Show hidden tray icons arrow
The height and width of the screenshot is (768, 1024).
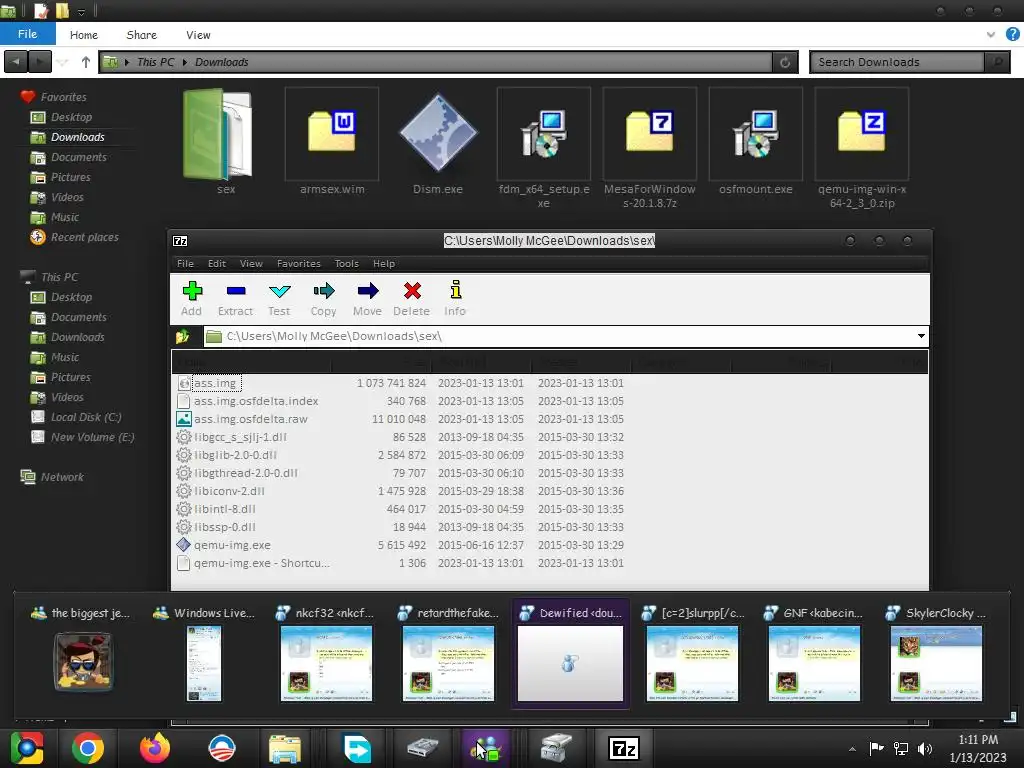coord(852,749)
